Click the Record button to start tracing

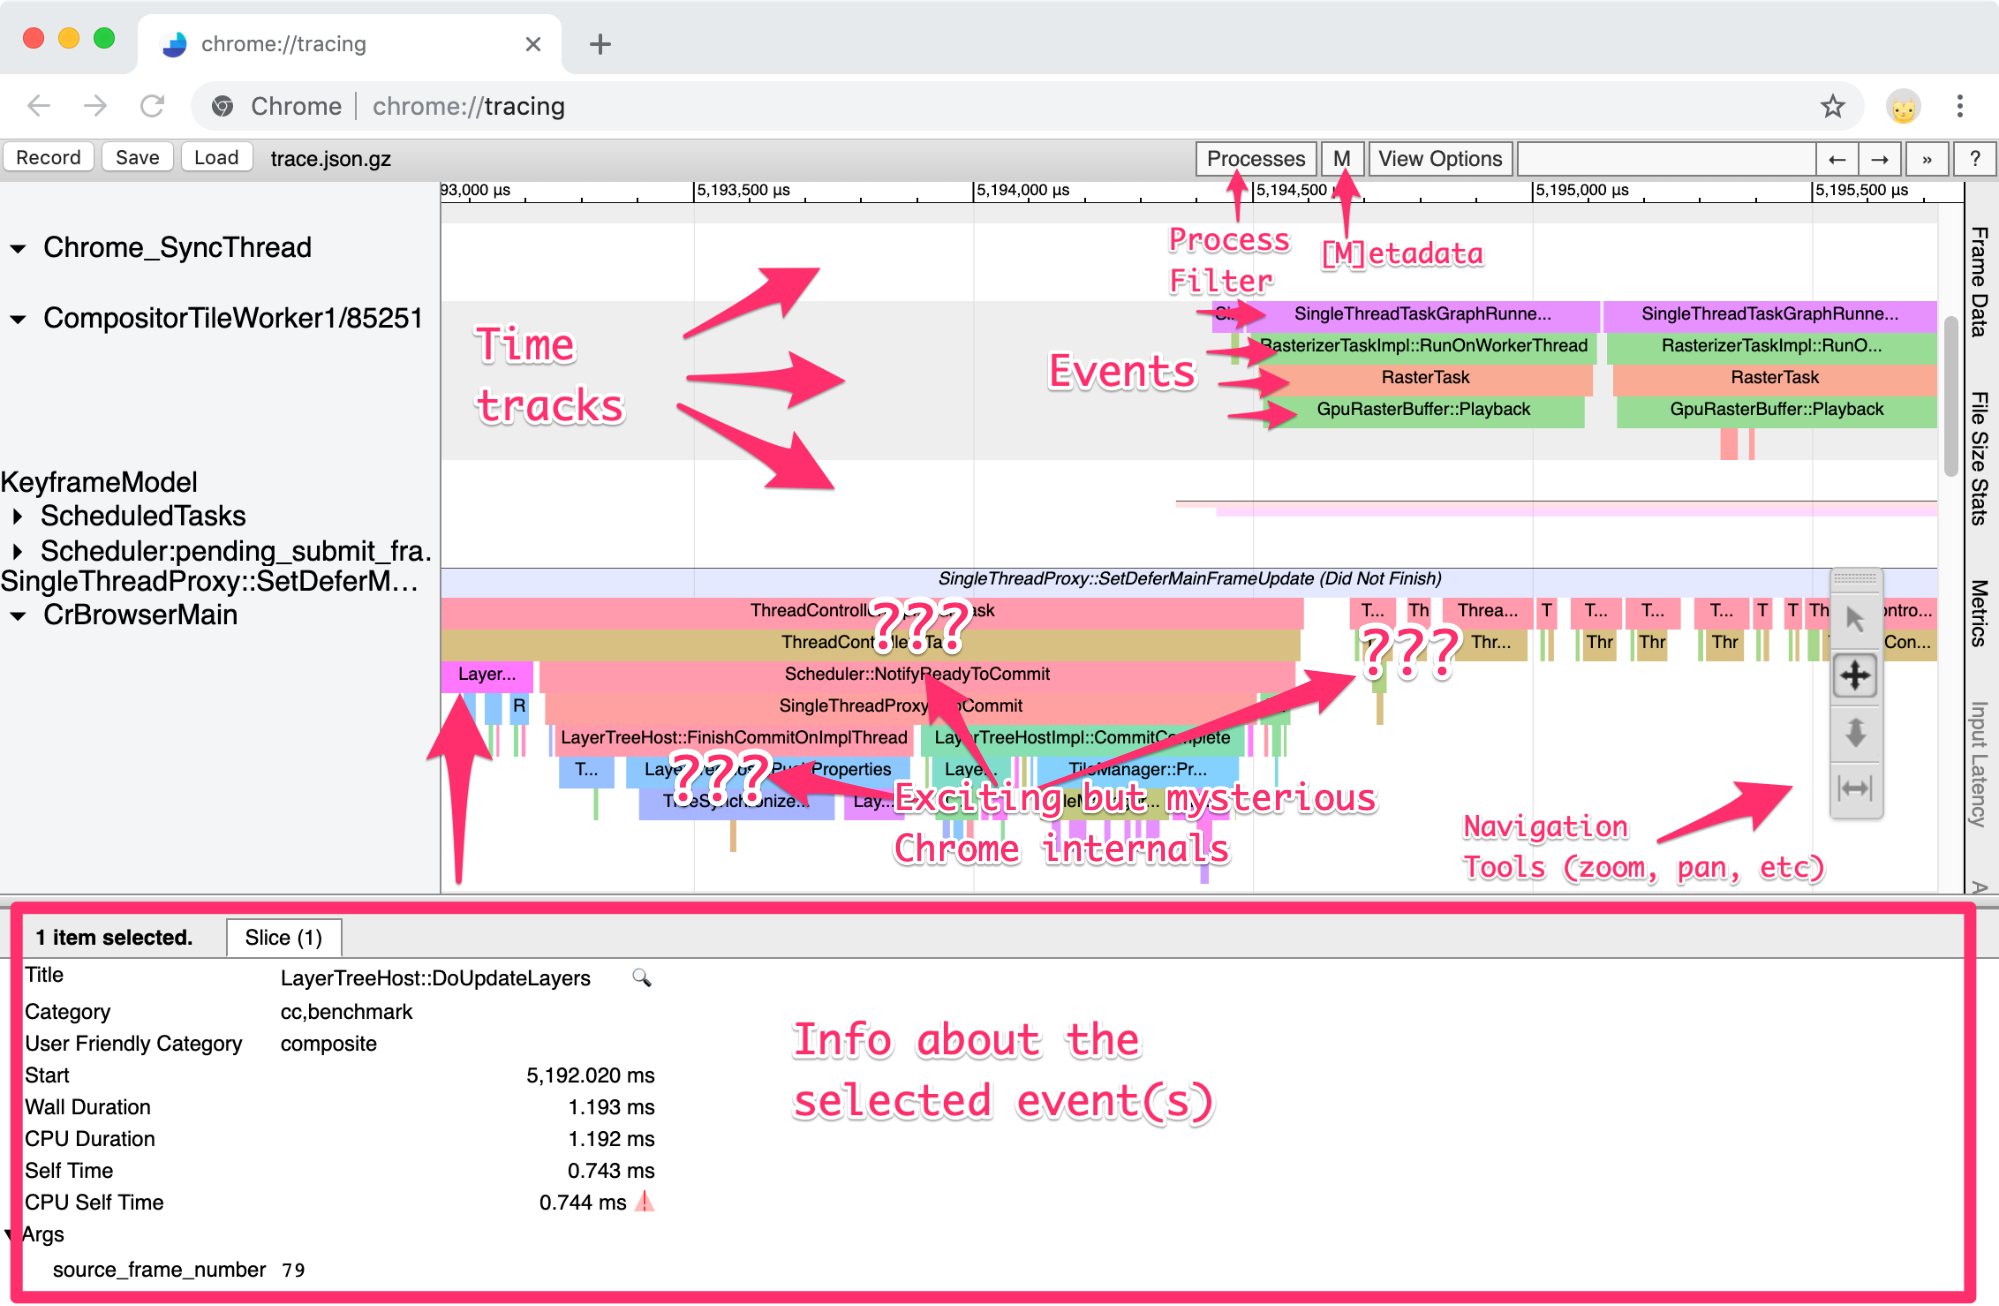click(x=52, y=157)
